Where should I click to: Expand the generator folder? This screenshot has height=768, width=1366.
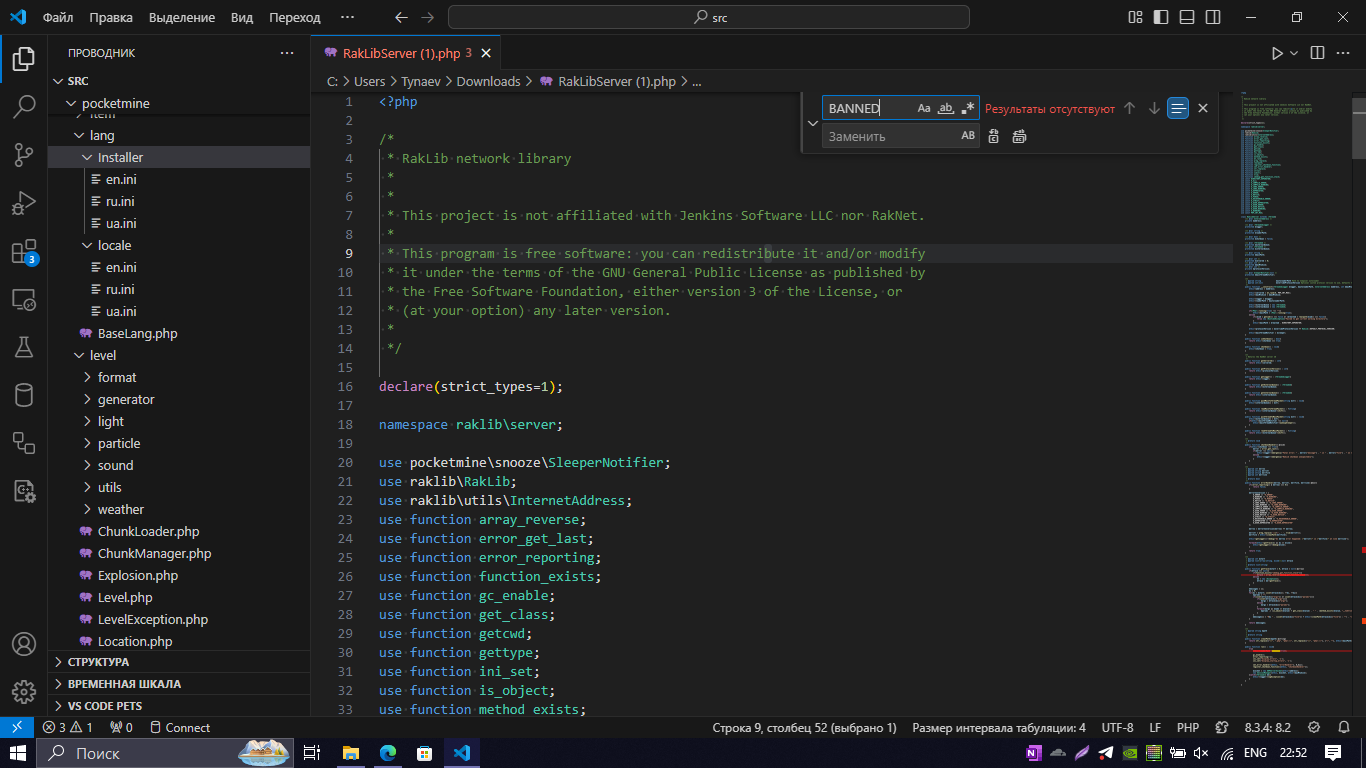126,399
